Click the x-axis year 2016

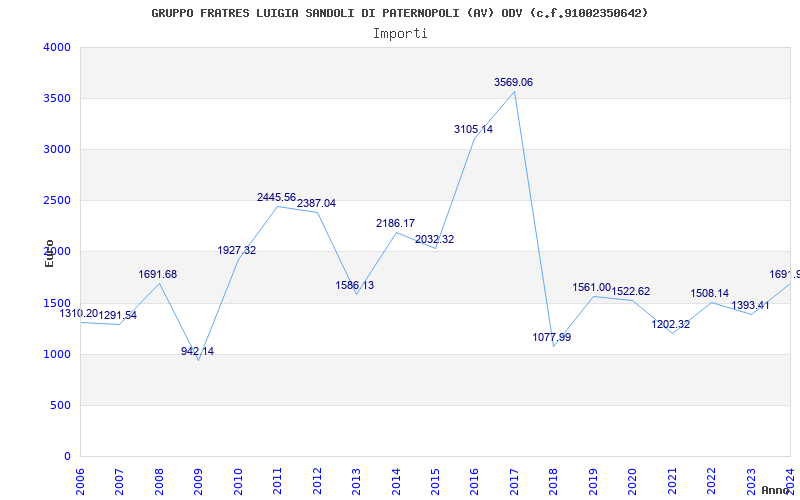point(474,481)
